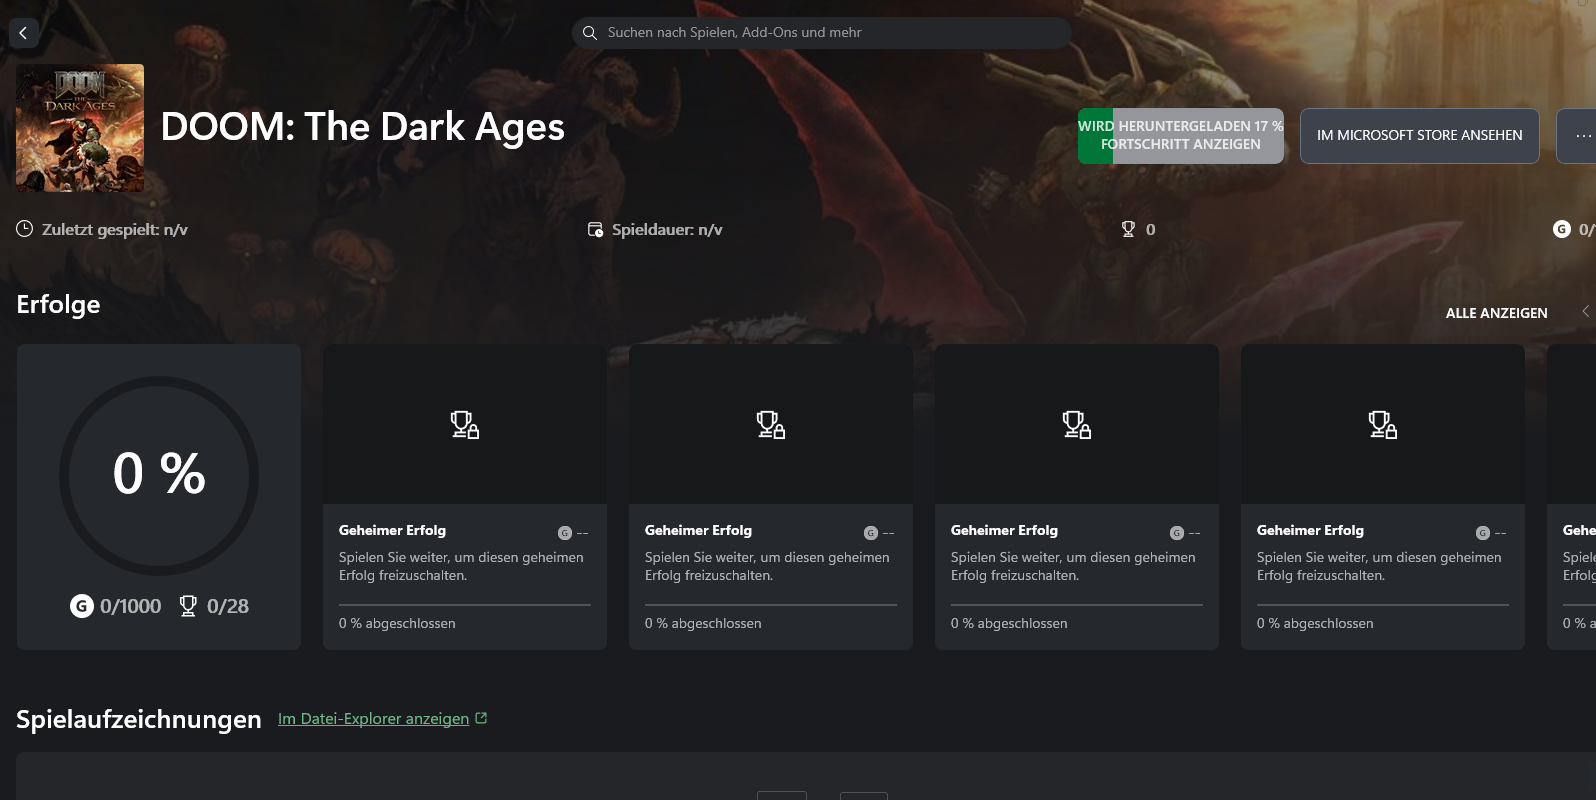Click the progress bar on the second achievement card
1596x800 pixels.
771,605
